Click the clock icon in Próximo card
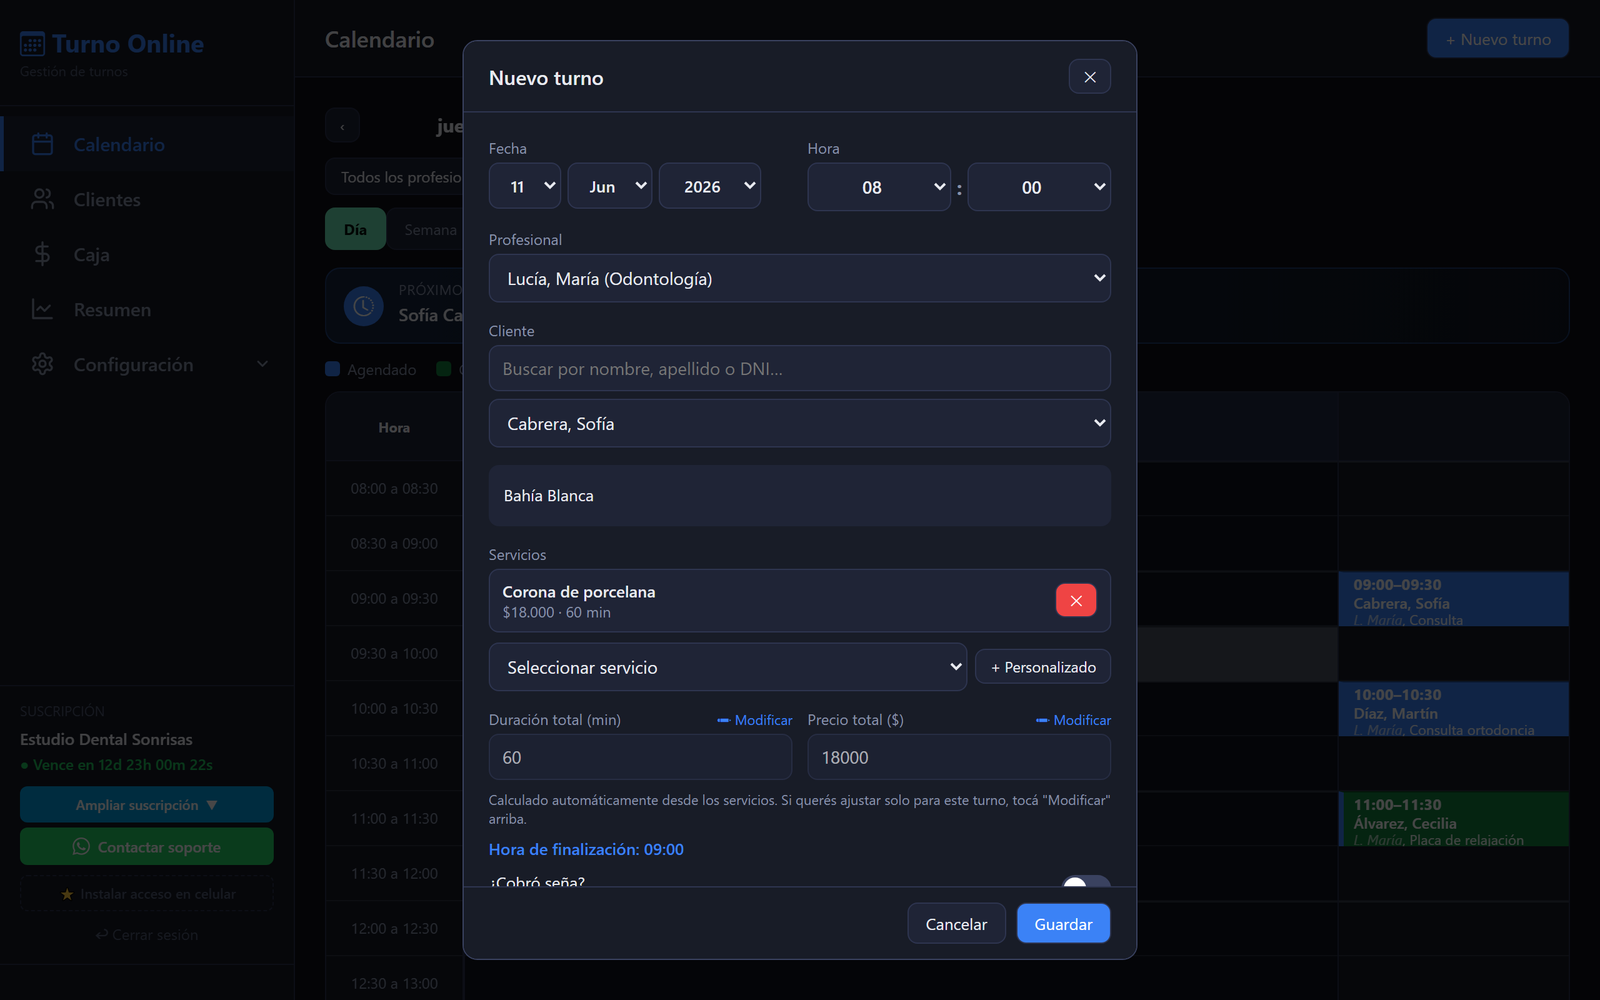Image resolution: width=1600 pixels, height=1000 pixels. [364, 306]
